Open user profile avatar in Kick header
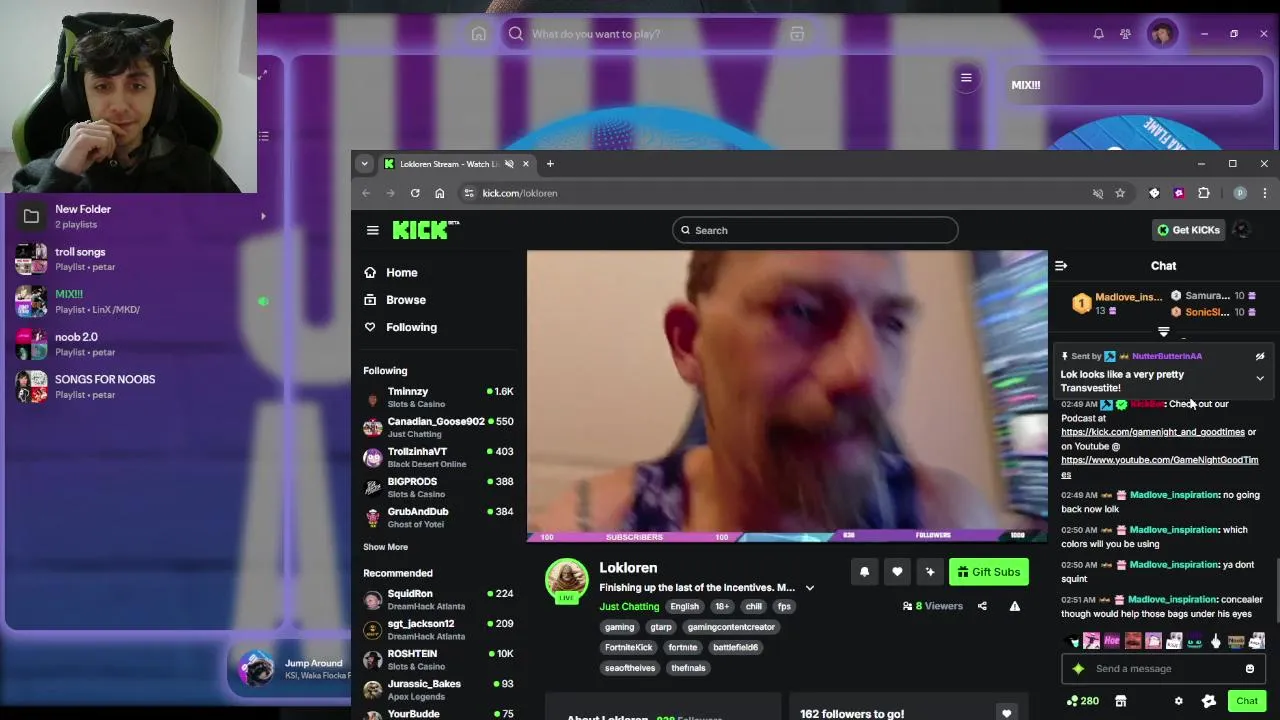The width and height of the screenshot is (1280, 720). (x=1242, y=230)
